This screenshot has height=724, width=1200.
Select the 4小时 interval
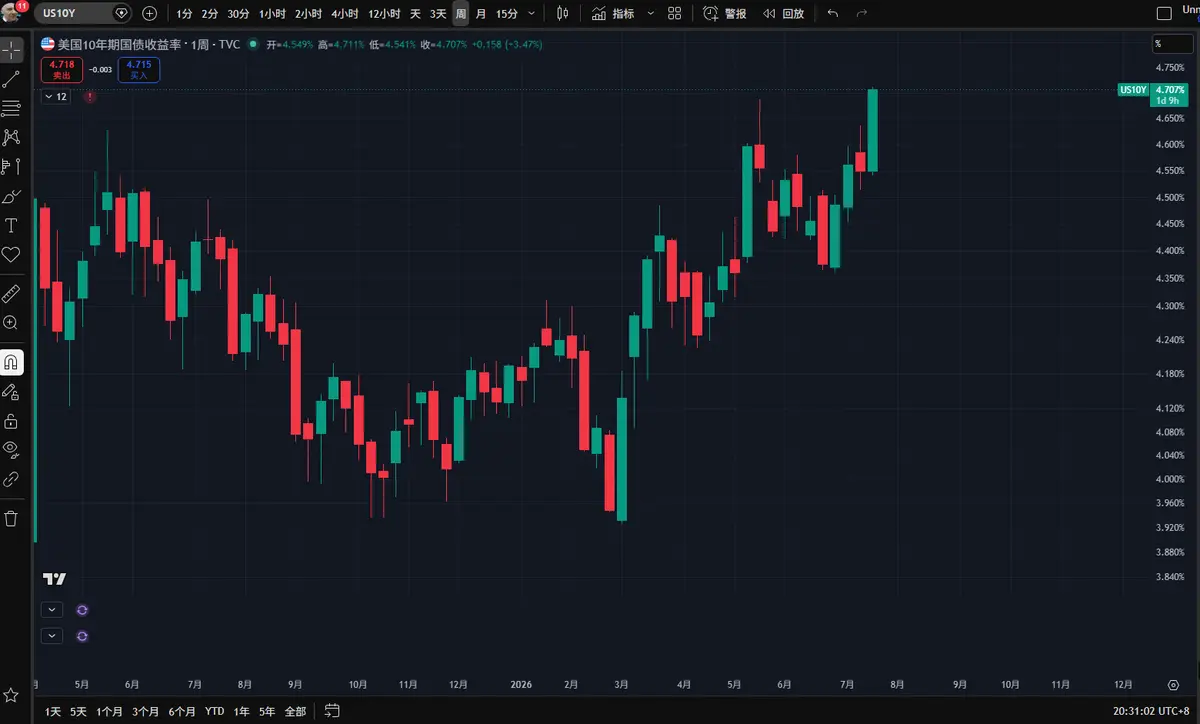tap(345, 14)
